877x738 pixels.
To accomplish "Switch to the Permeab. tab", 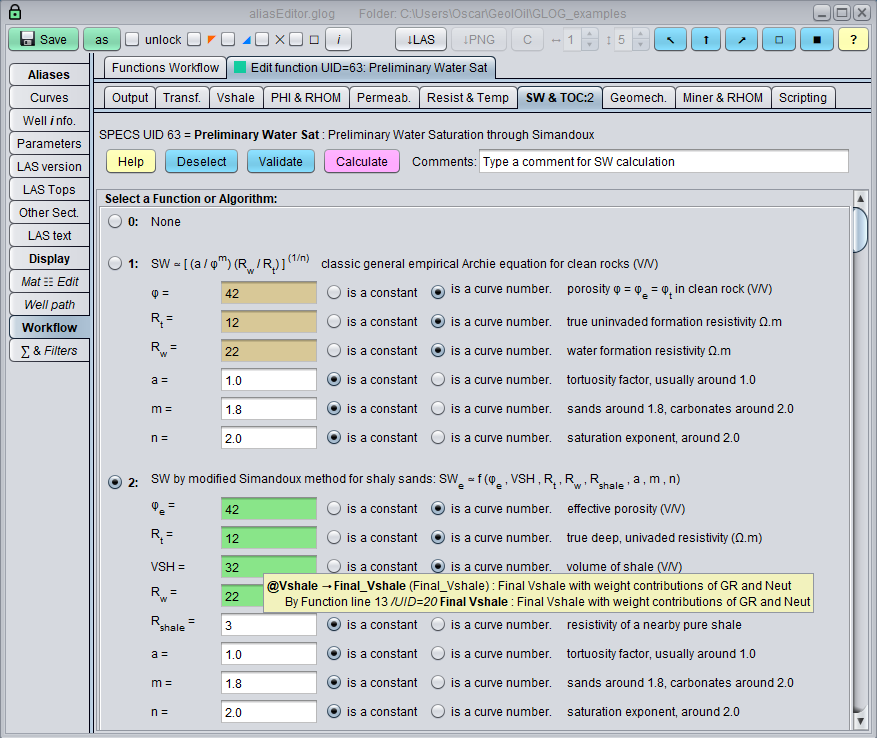I will 383,97.
